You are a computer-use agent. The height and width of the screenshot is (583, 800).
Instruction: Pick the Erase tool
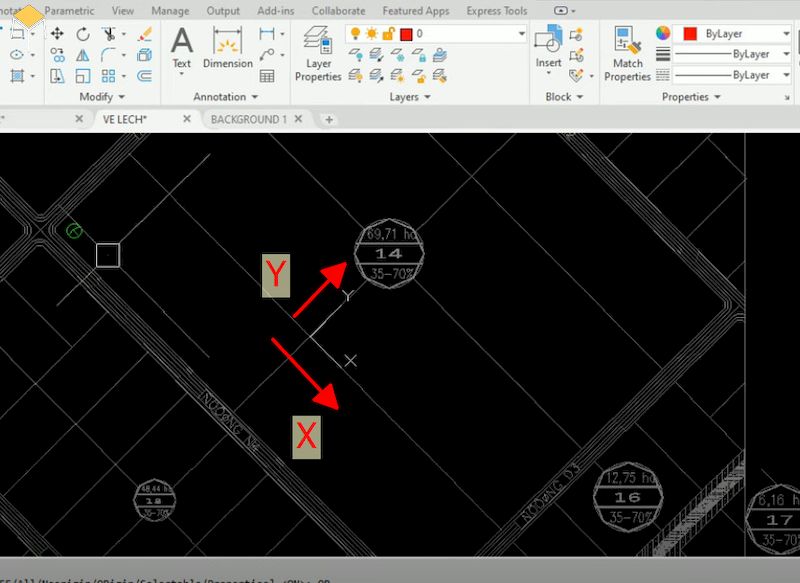click(145, 34)
